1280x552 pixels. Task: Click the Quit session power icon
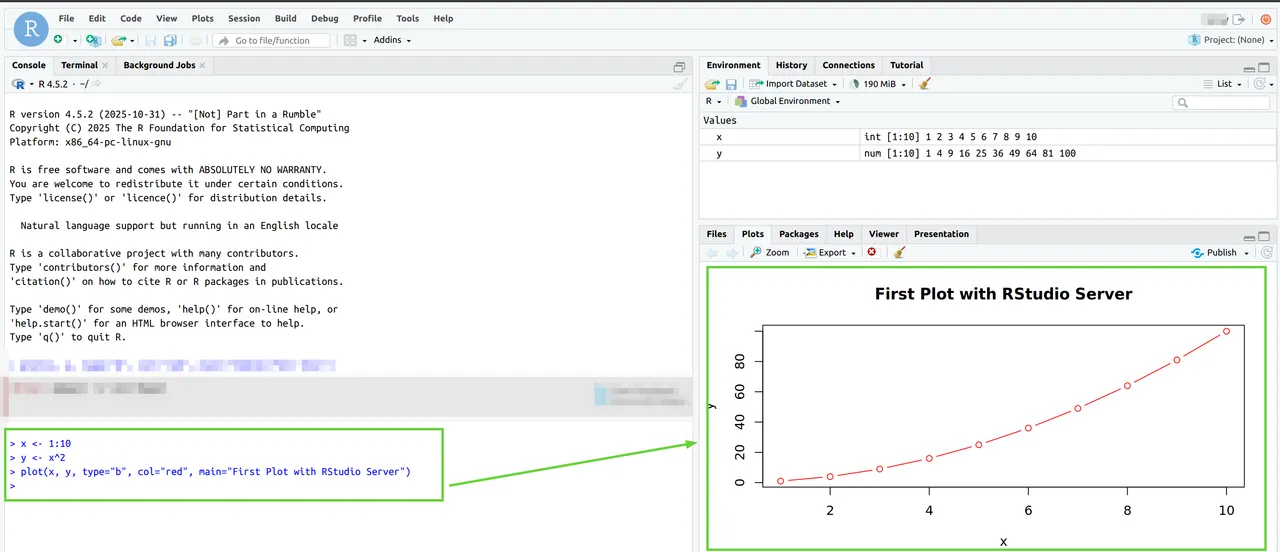click(x=1265, y=19)
